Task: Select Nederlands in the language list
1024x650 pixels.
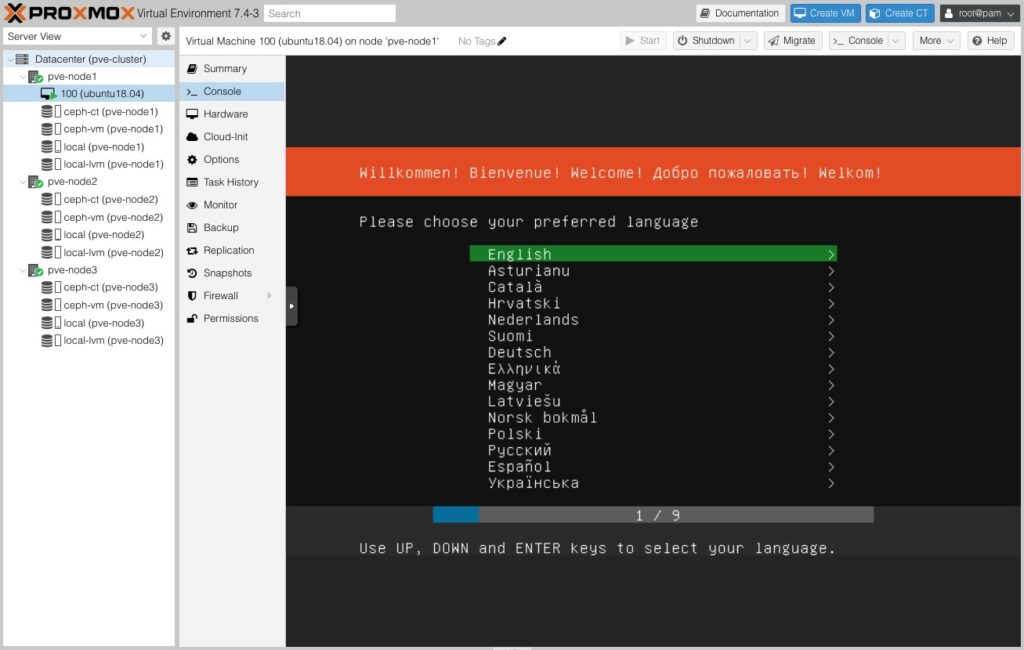Action: (x=653, y=319)
